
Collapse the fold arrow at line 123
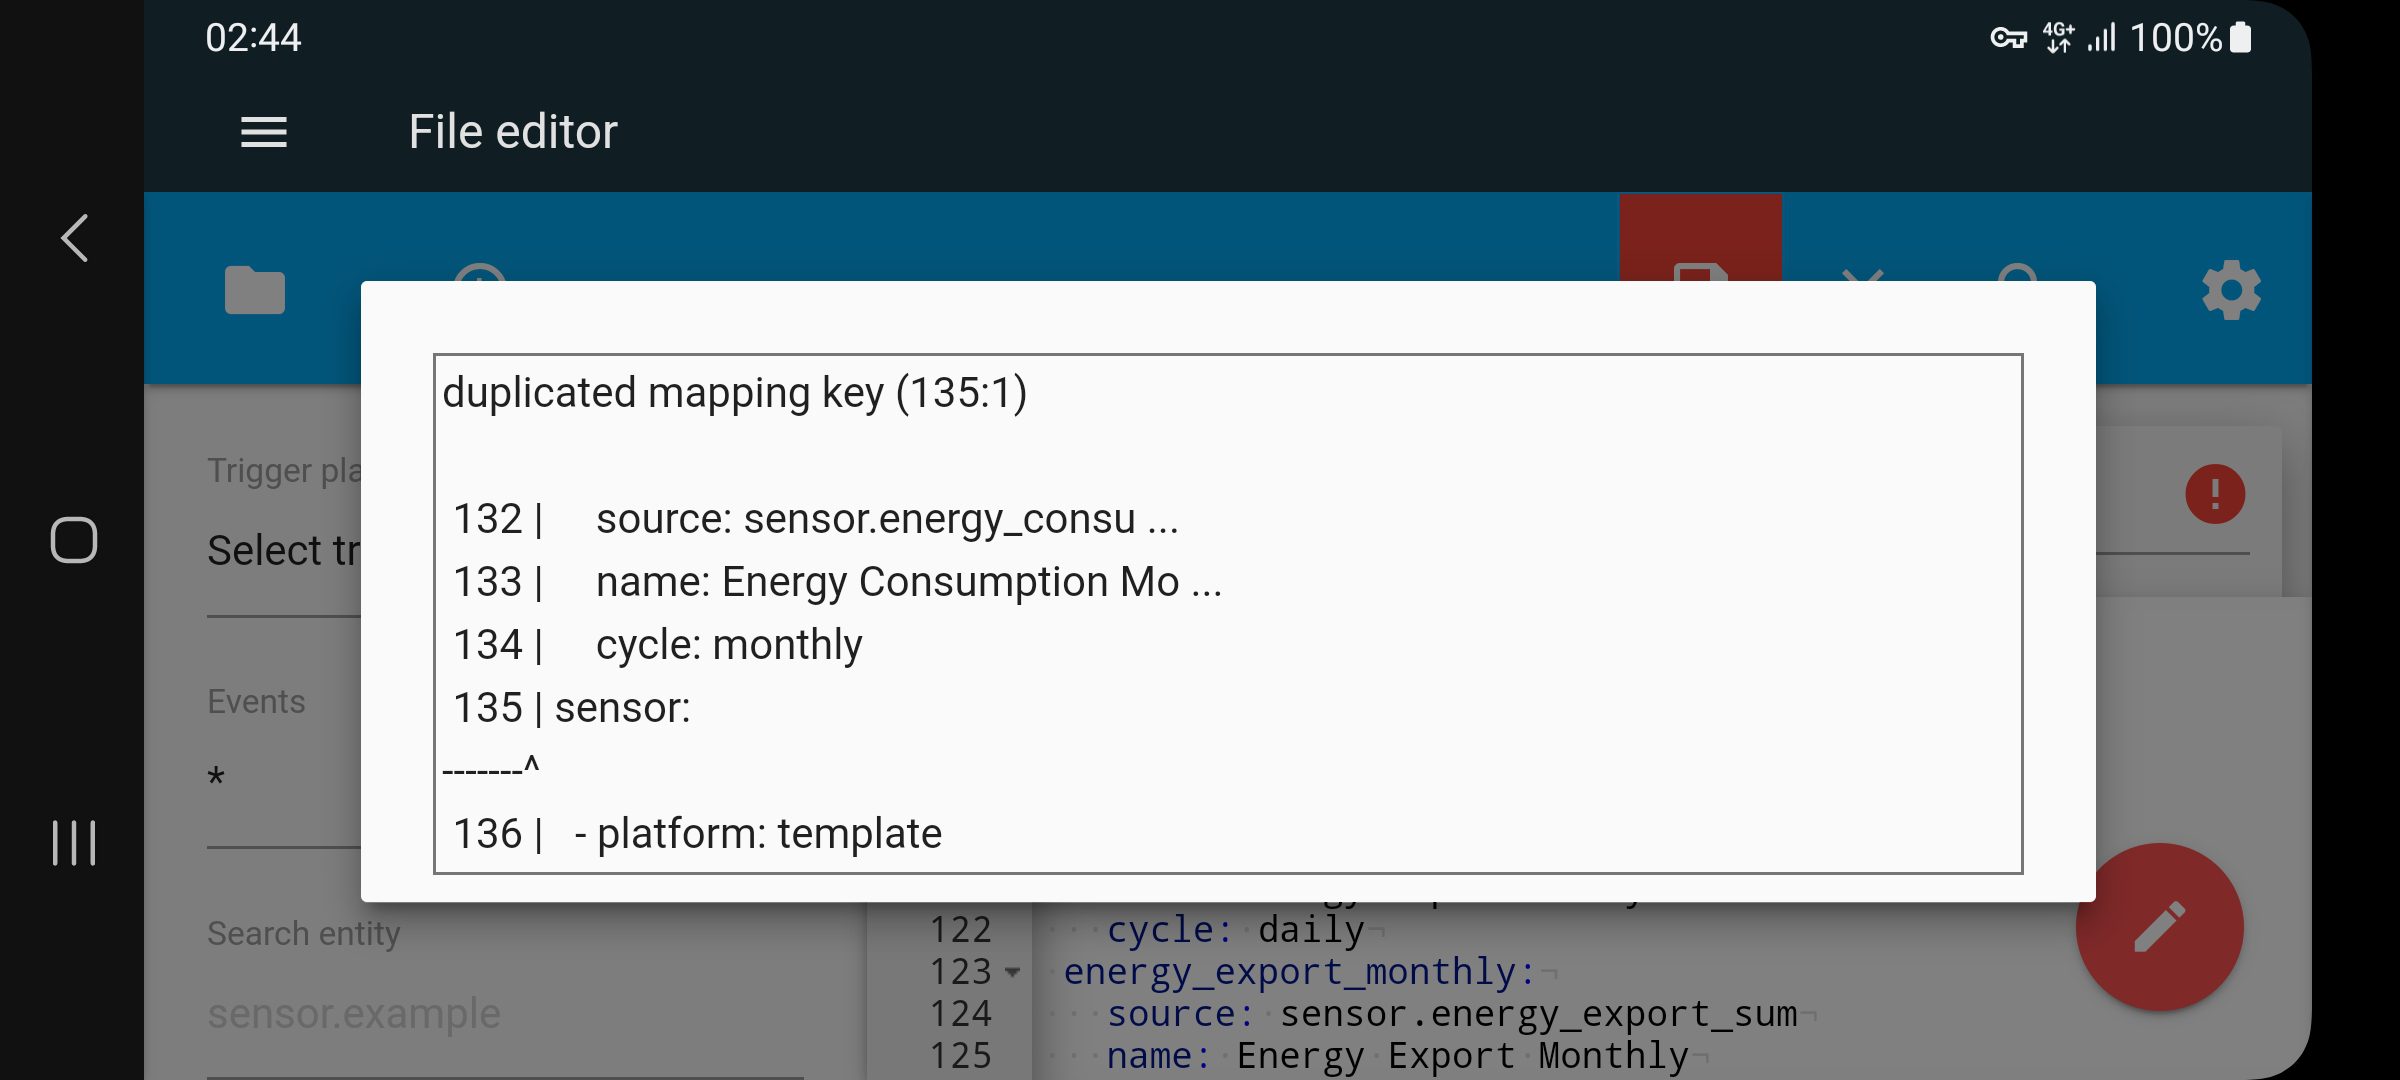pyautogui.click(x=1012, y=972)
